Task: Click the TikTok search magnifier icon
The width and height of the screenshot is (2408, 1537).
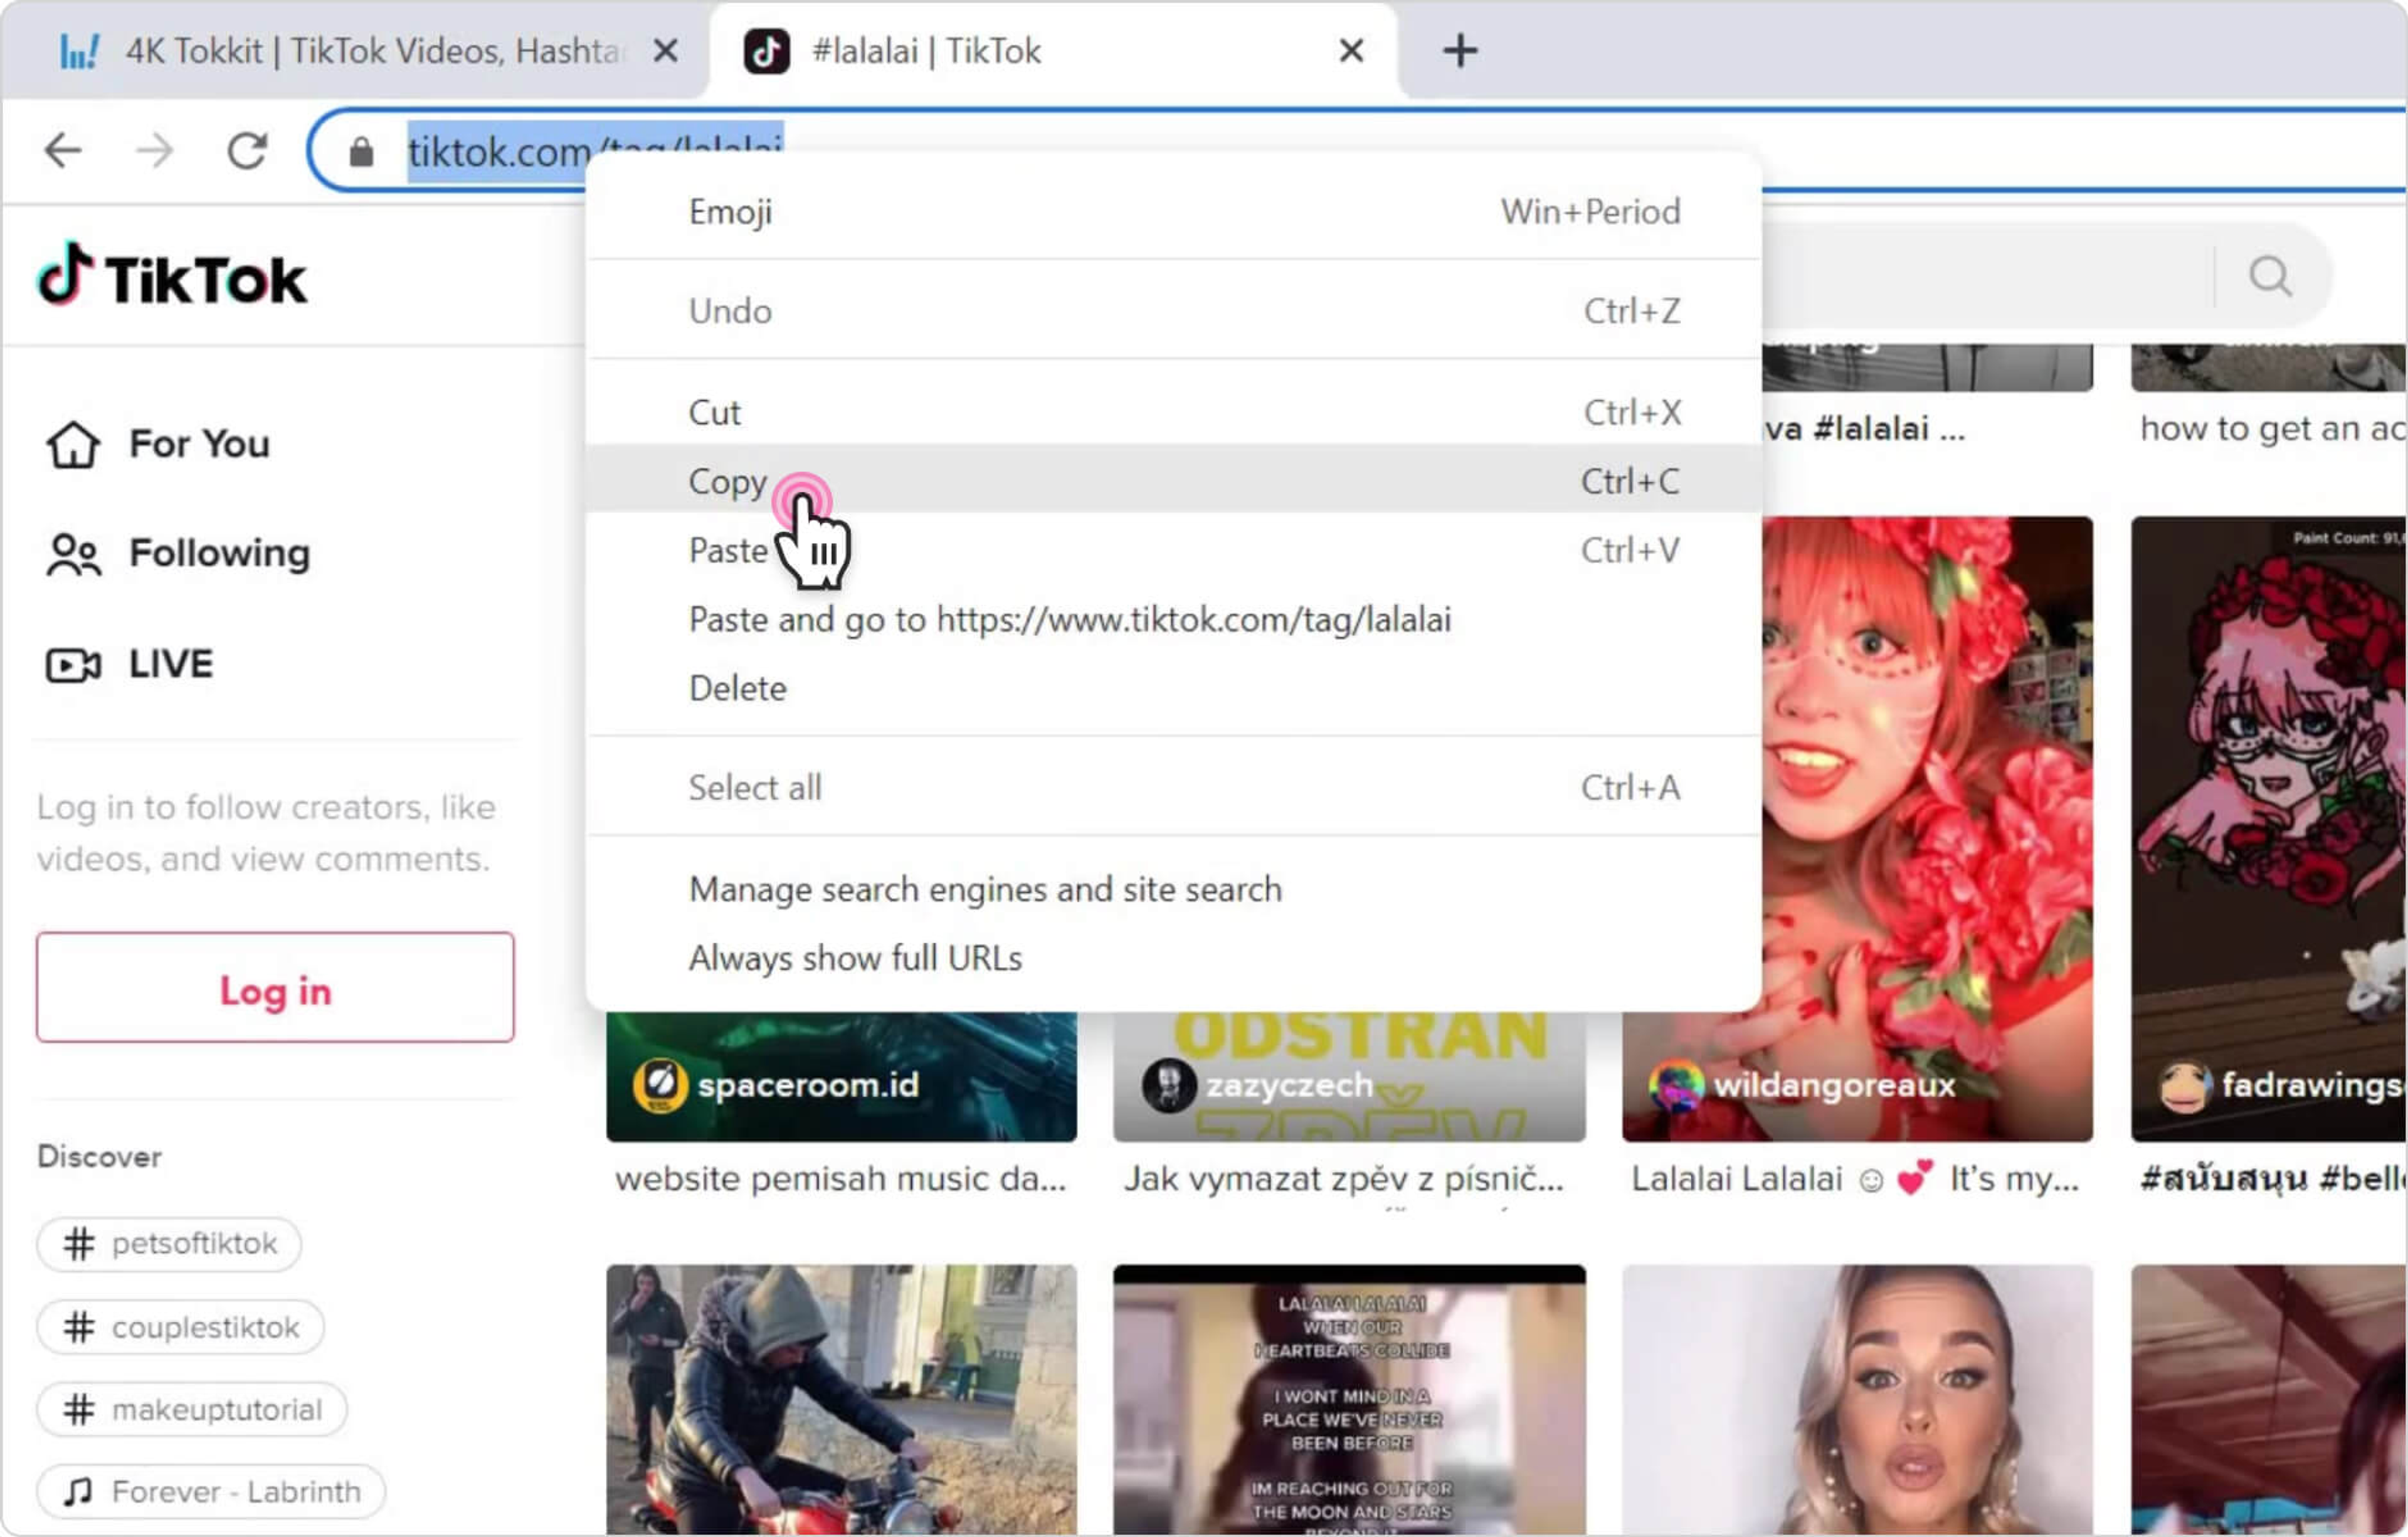Action: (x=2269, y=275)
